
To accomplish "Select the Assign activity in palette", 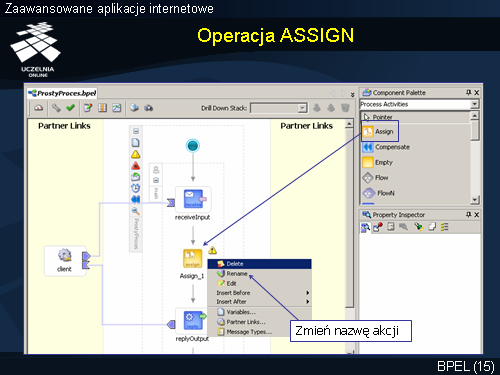I will 380,132.
